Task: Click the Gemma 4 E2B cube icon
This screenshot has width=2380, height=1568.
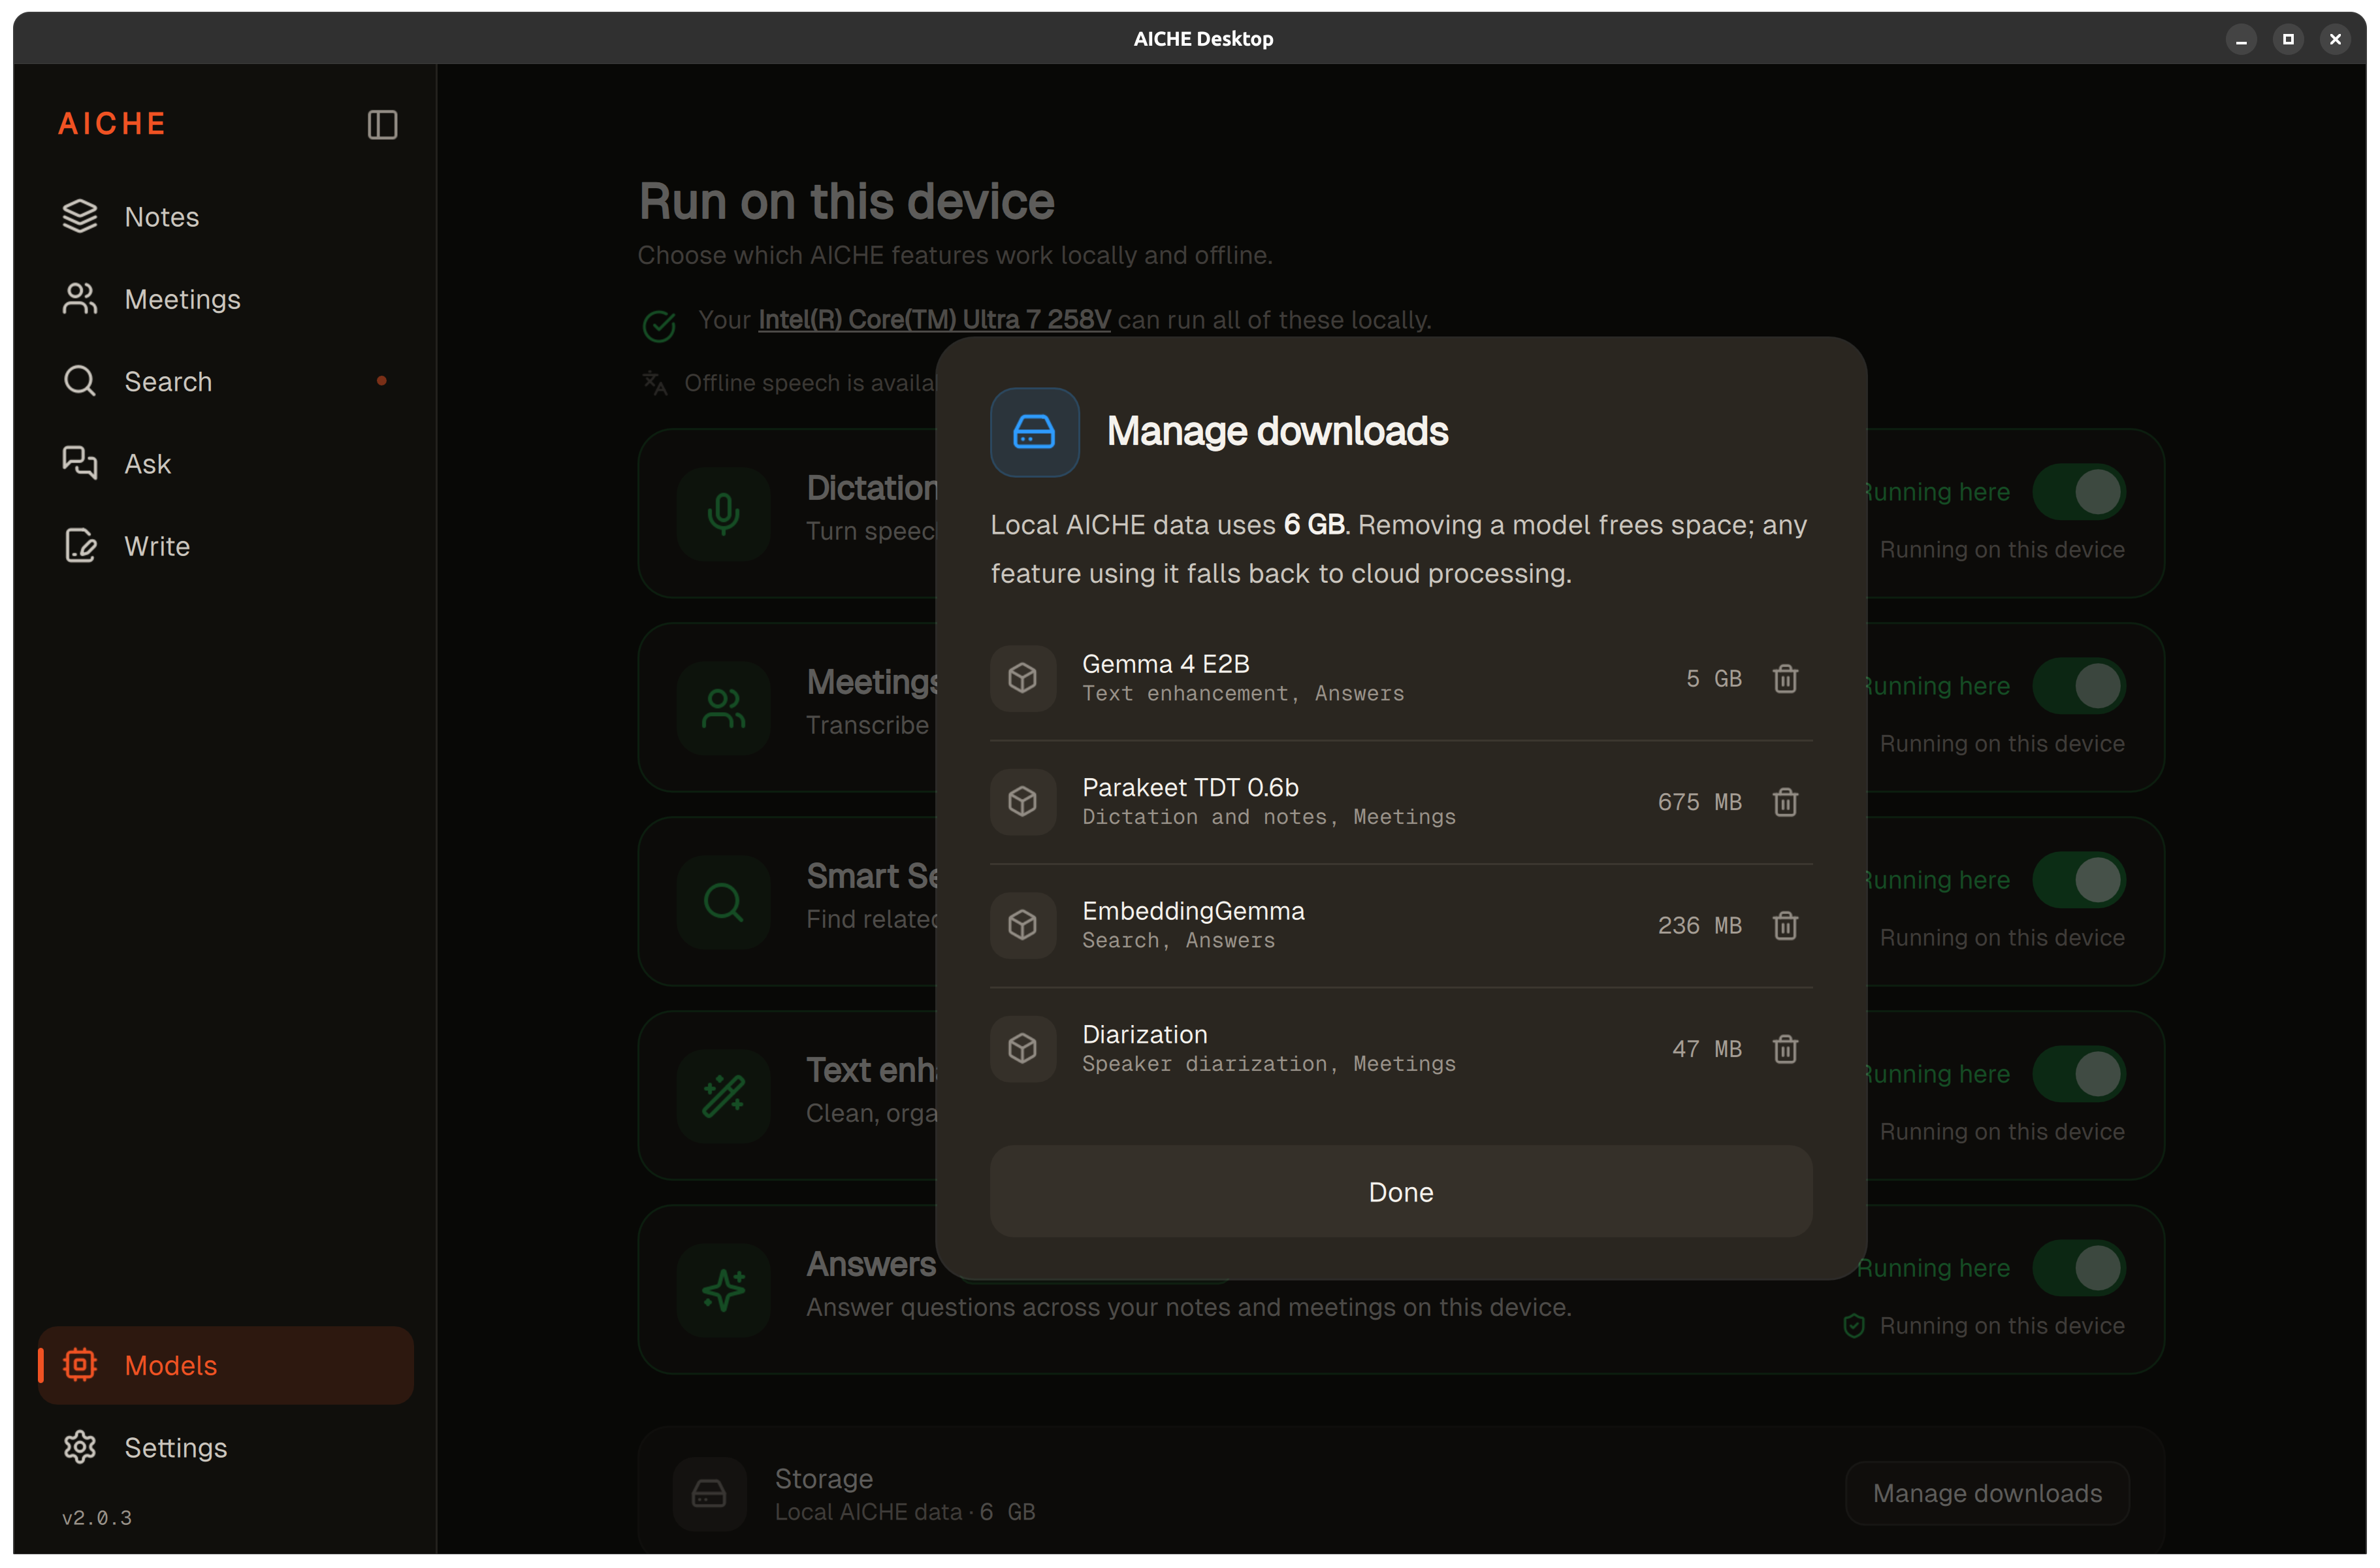Action: [1022, 678]
